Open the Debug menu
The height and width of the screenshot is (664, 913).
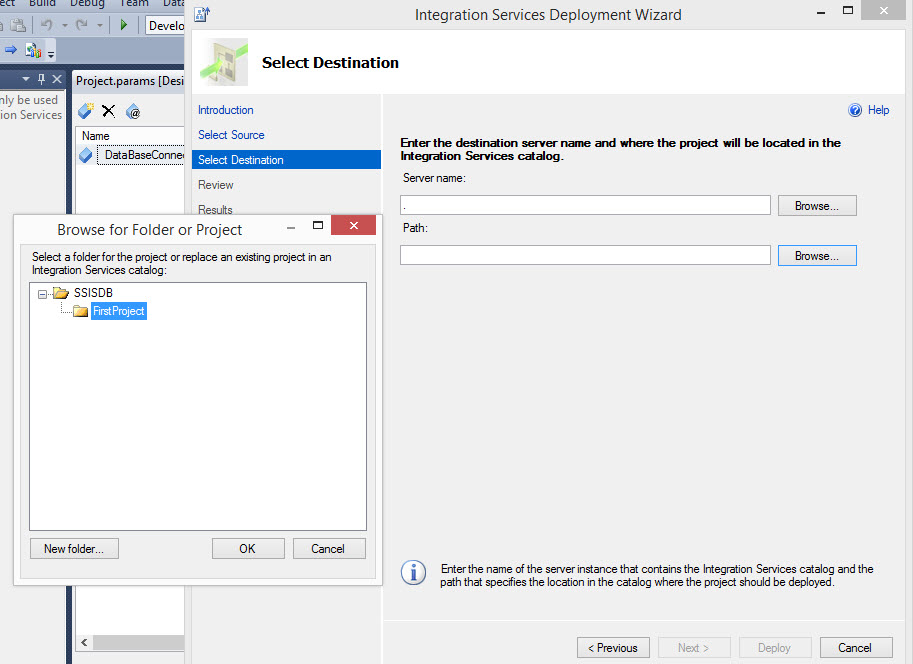click(x=87, y=4)
